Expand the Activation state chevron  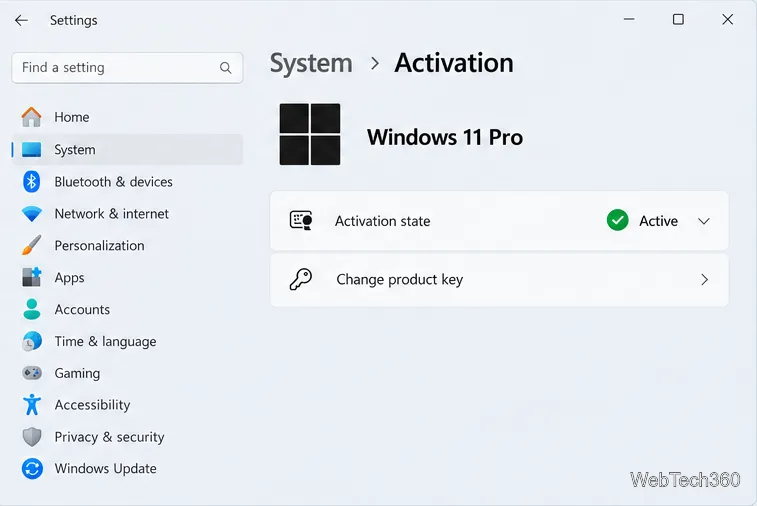(704, 221)
